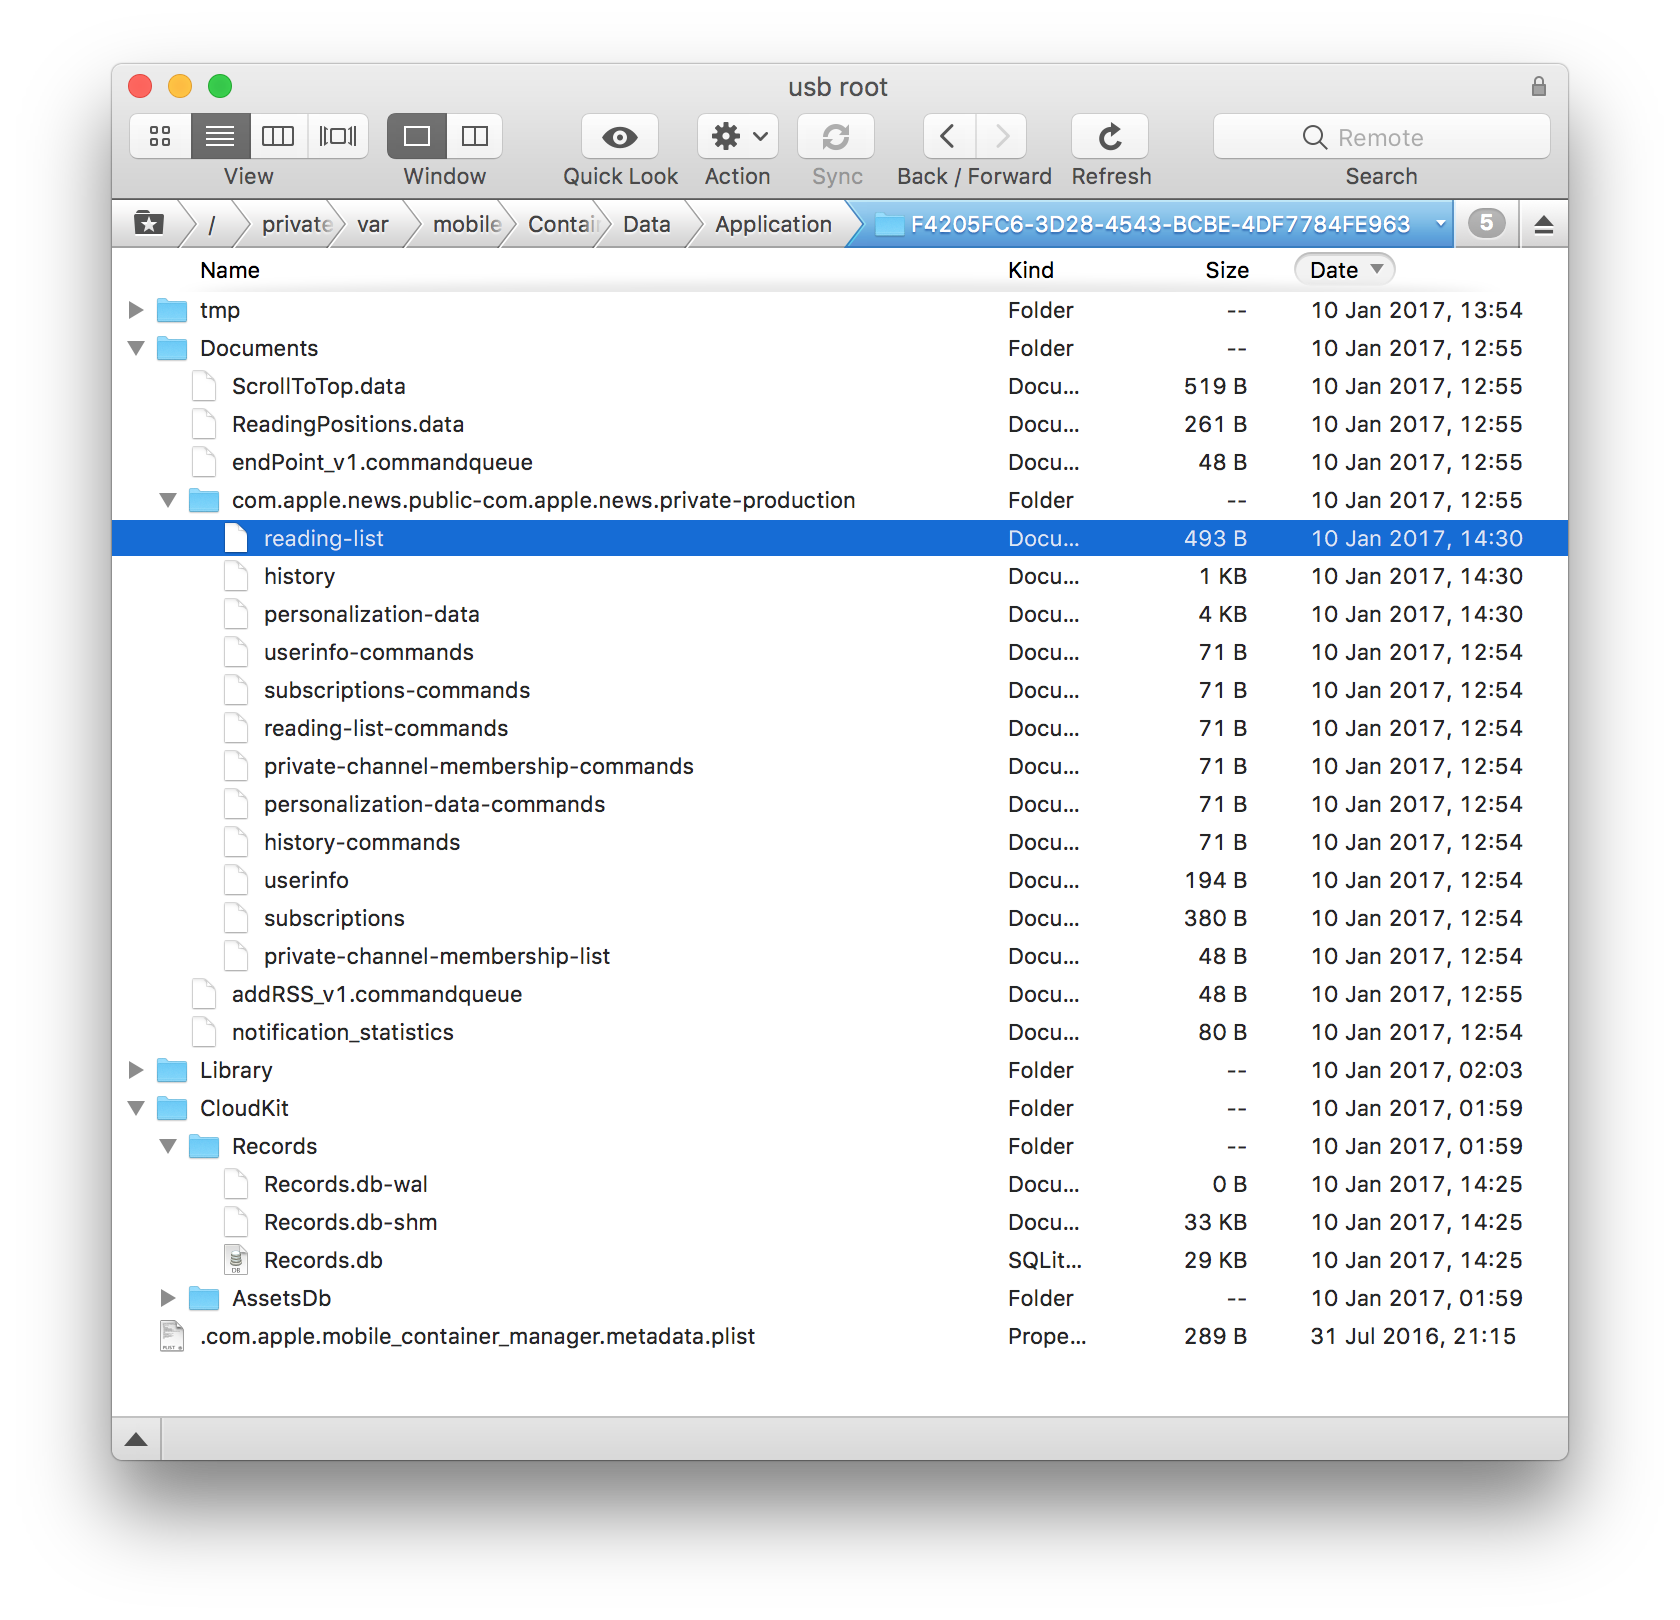Switch to cover flow view

pos(338,136)
